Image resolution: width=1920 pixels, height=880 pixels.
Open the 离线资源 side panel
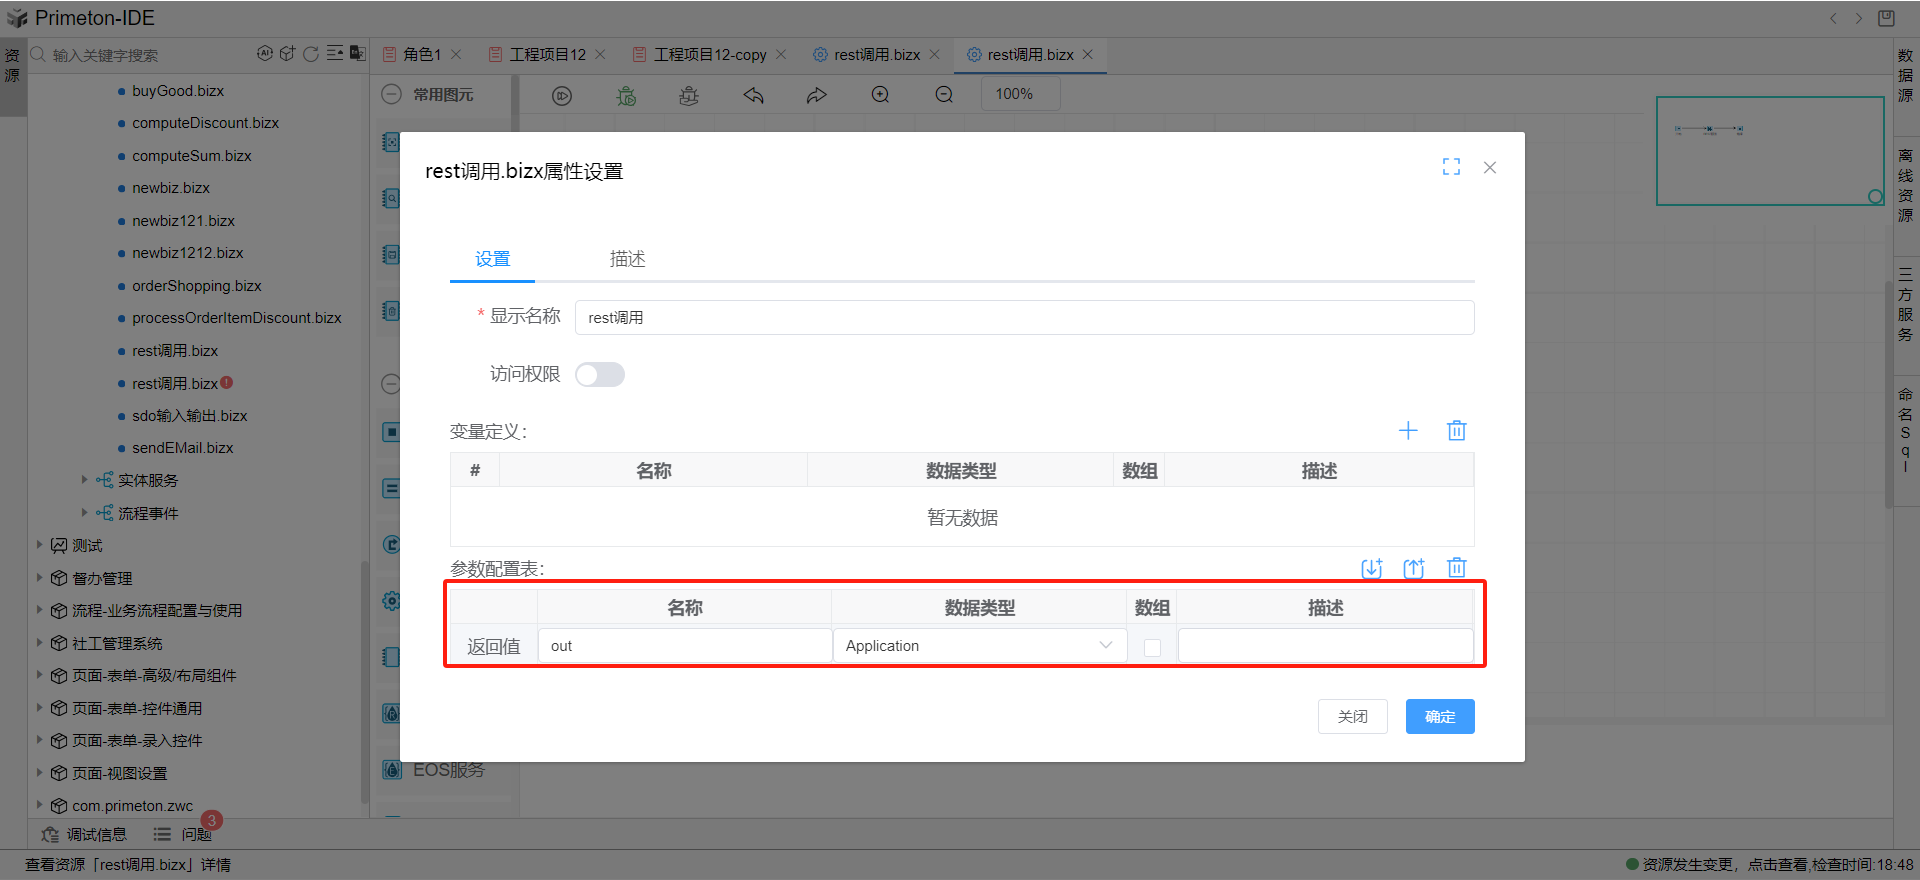[x=1906, y=185]
